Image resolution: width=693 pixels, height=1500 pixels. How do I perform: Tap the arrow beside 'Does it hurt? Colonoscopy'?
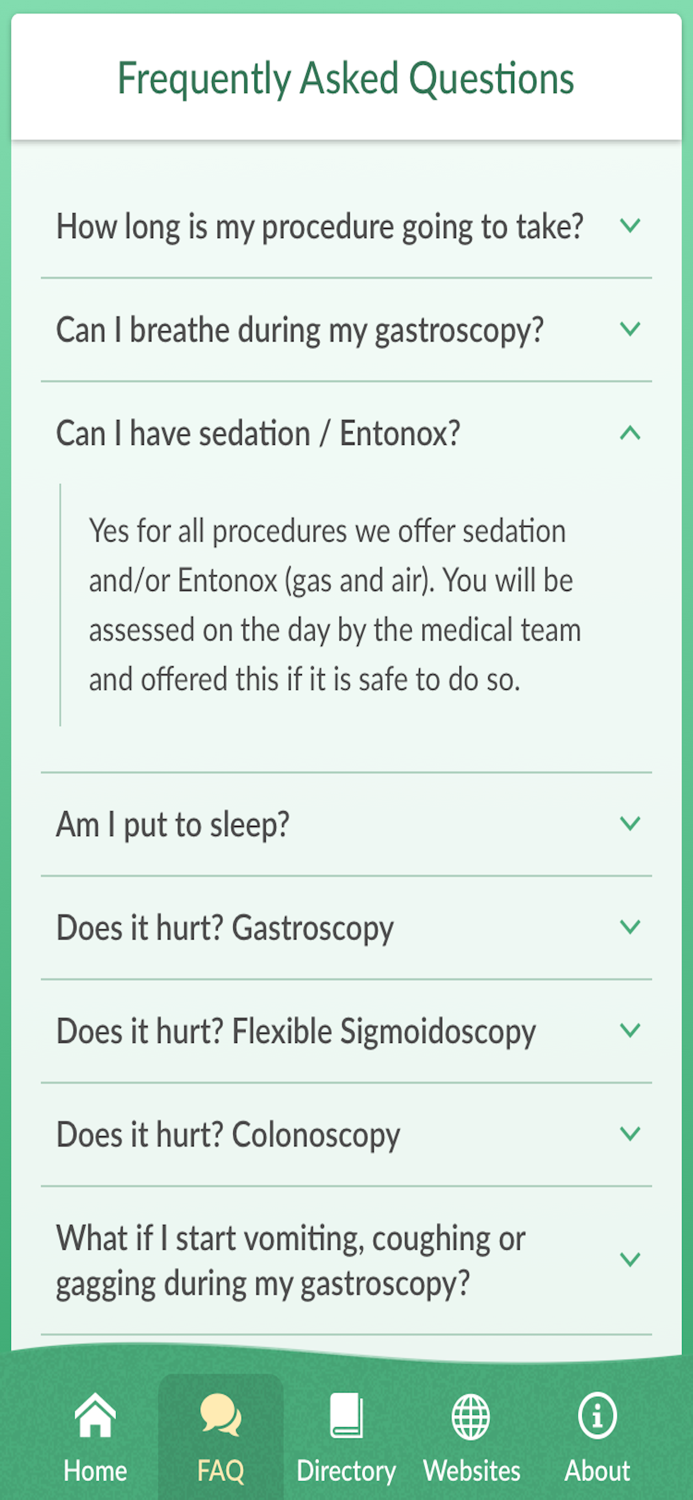click(630, 1134)
